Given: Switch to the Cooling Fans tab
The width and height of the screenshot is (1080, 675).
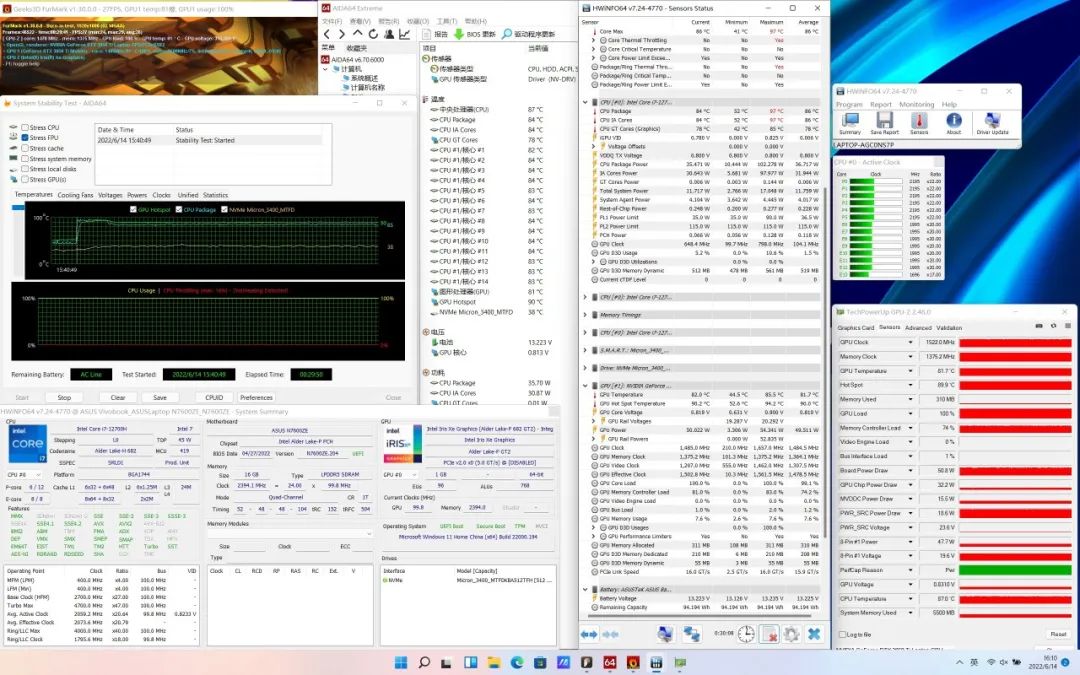Looking at the screenshot, I should point(75,195).
